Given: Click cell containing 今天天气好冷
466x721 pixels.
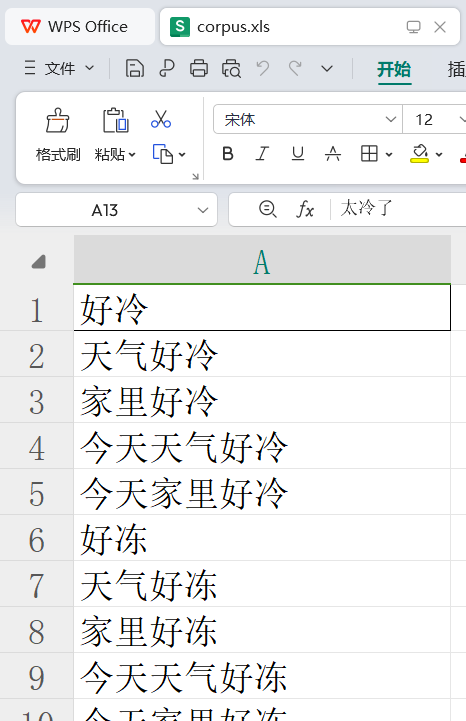Looking at the screenshot, I should [262, 446].
